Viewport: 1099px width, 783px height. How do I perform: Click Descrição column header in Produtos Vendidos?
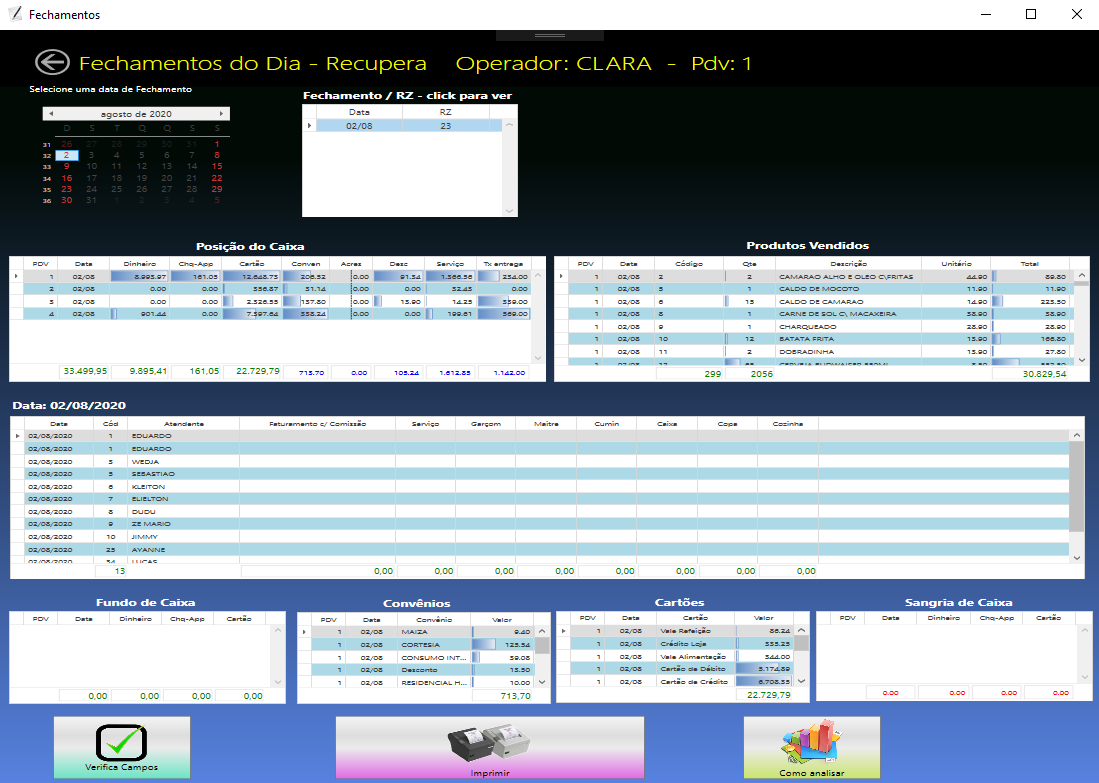click(848, 264)
